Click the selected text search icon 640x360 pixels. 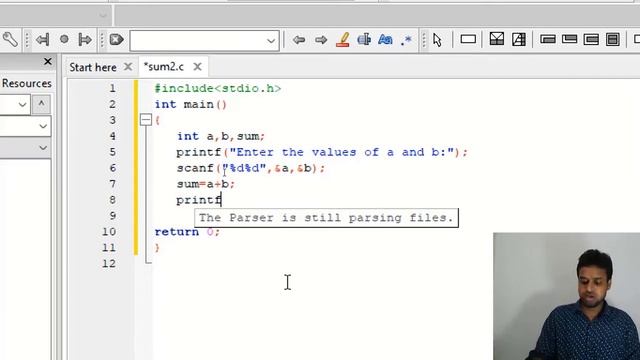click(x=364, y=40)
